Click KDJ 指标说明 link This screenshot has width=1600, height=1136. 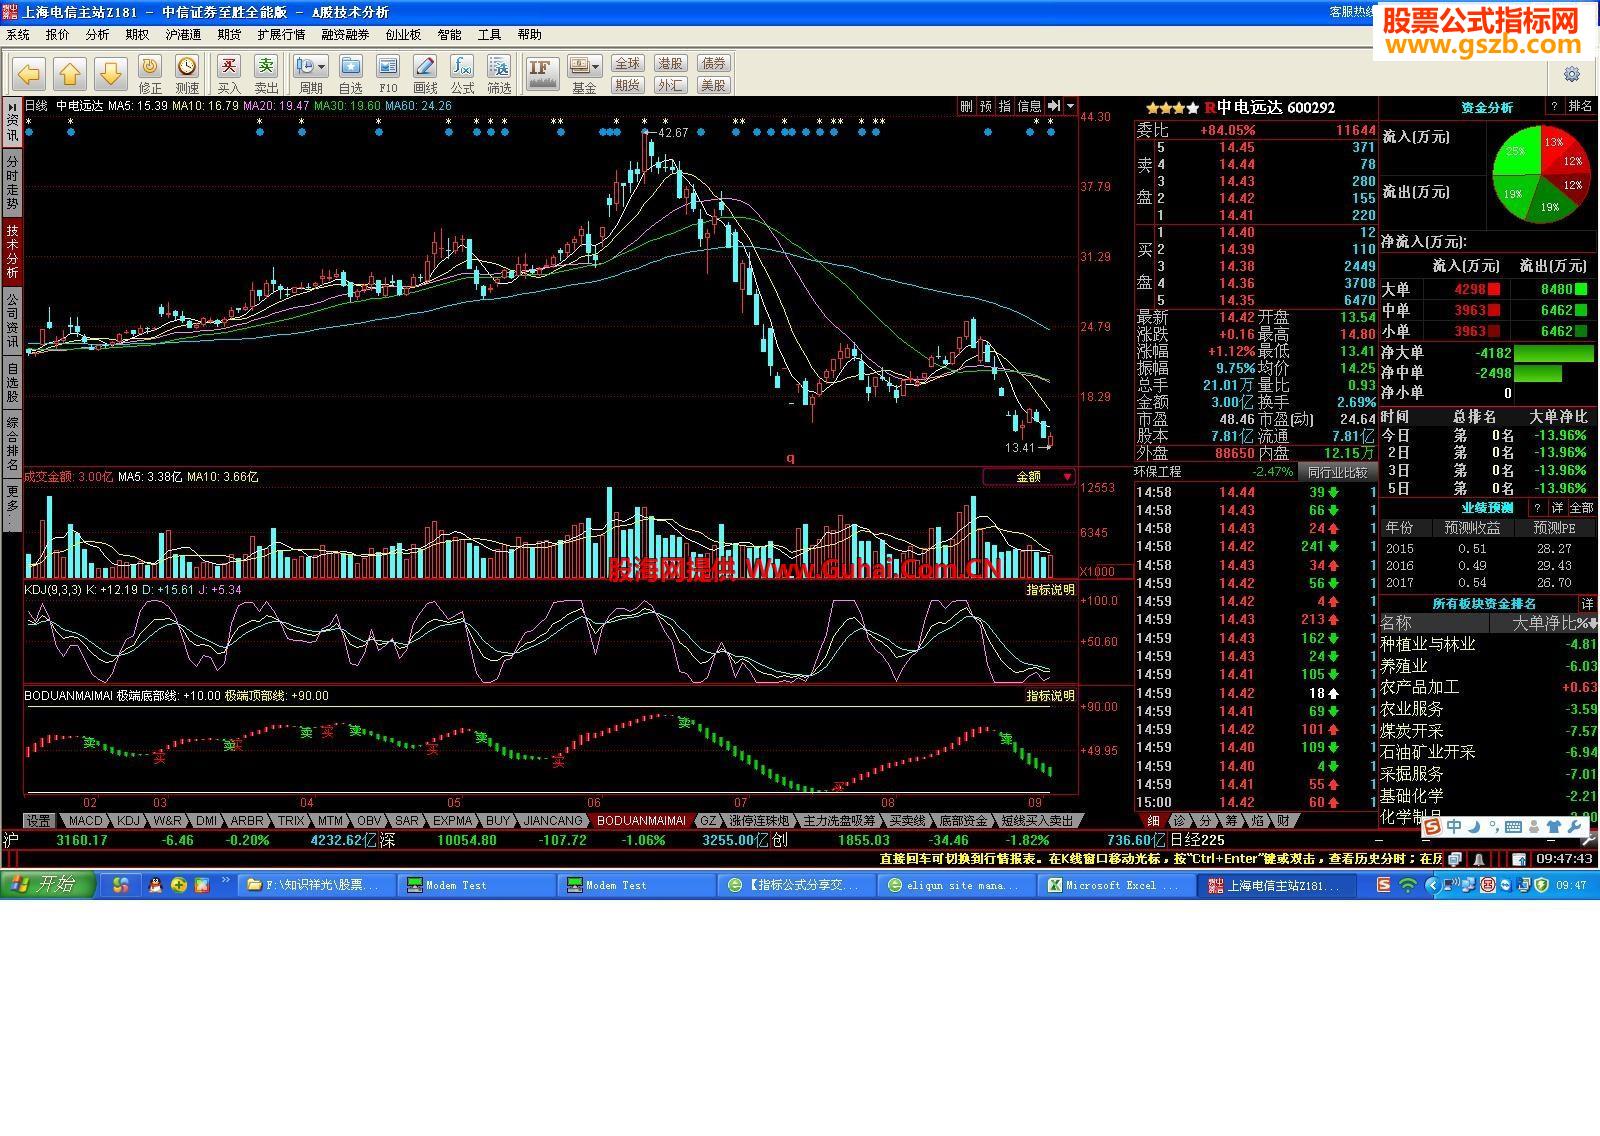pos(1050,590)
